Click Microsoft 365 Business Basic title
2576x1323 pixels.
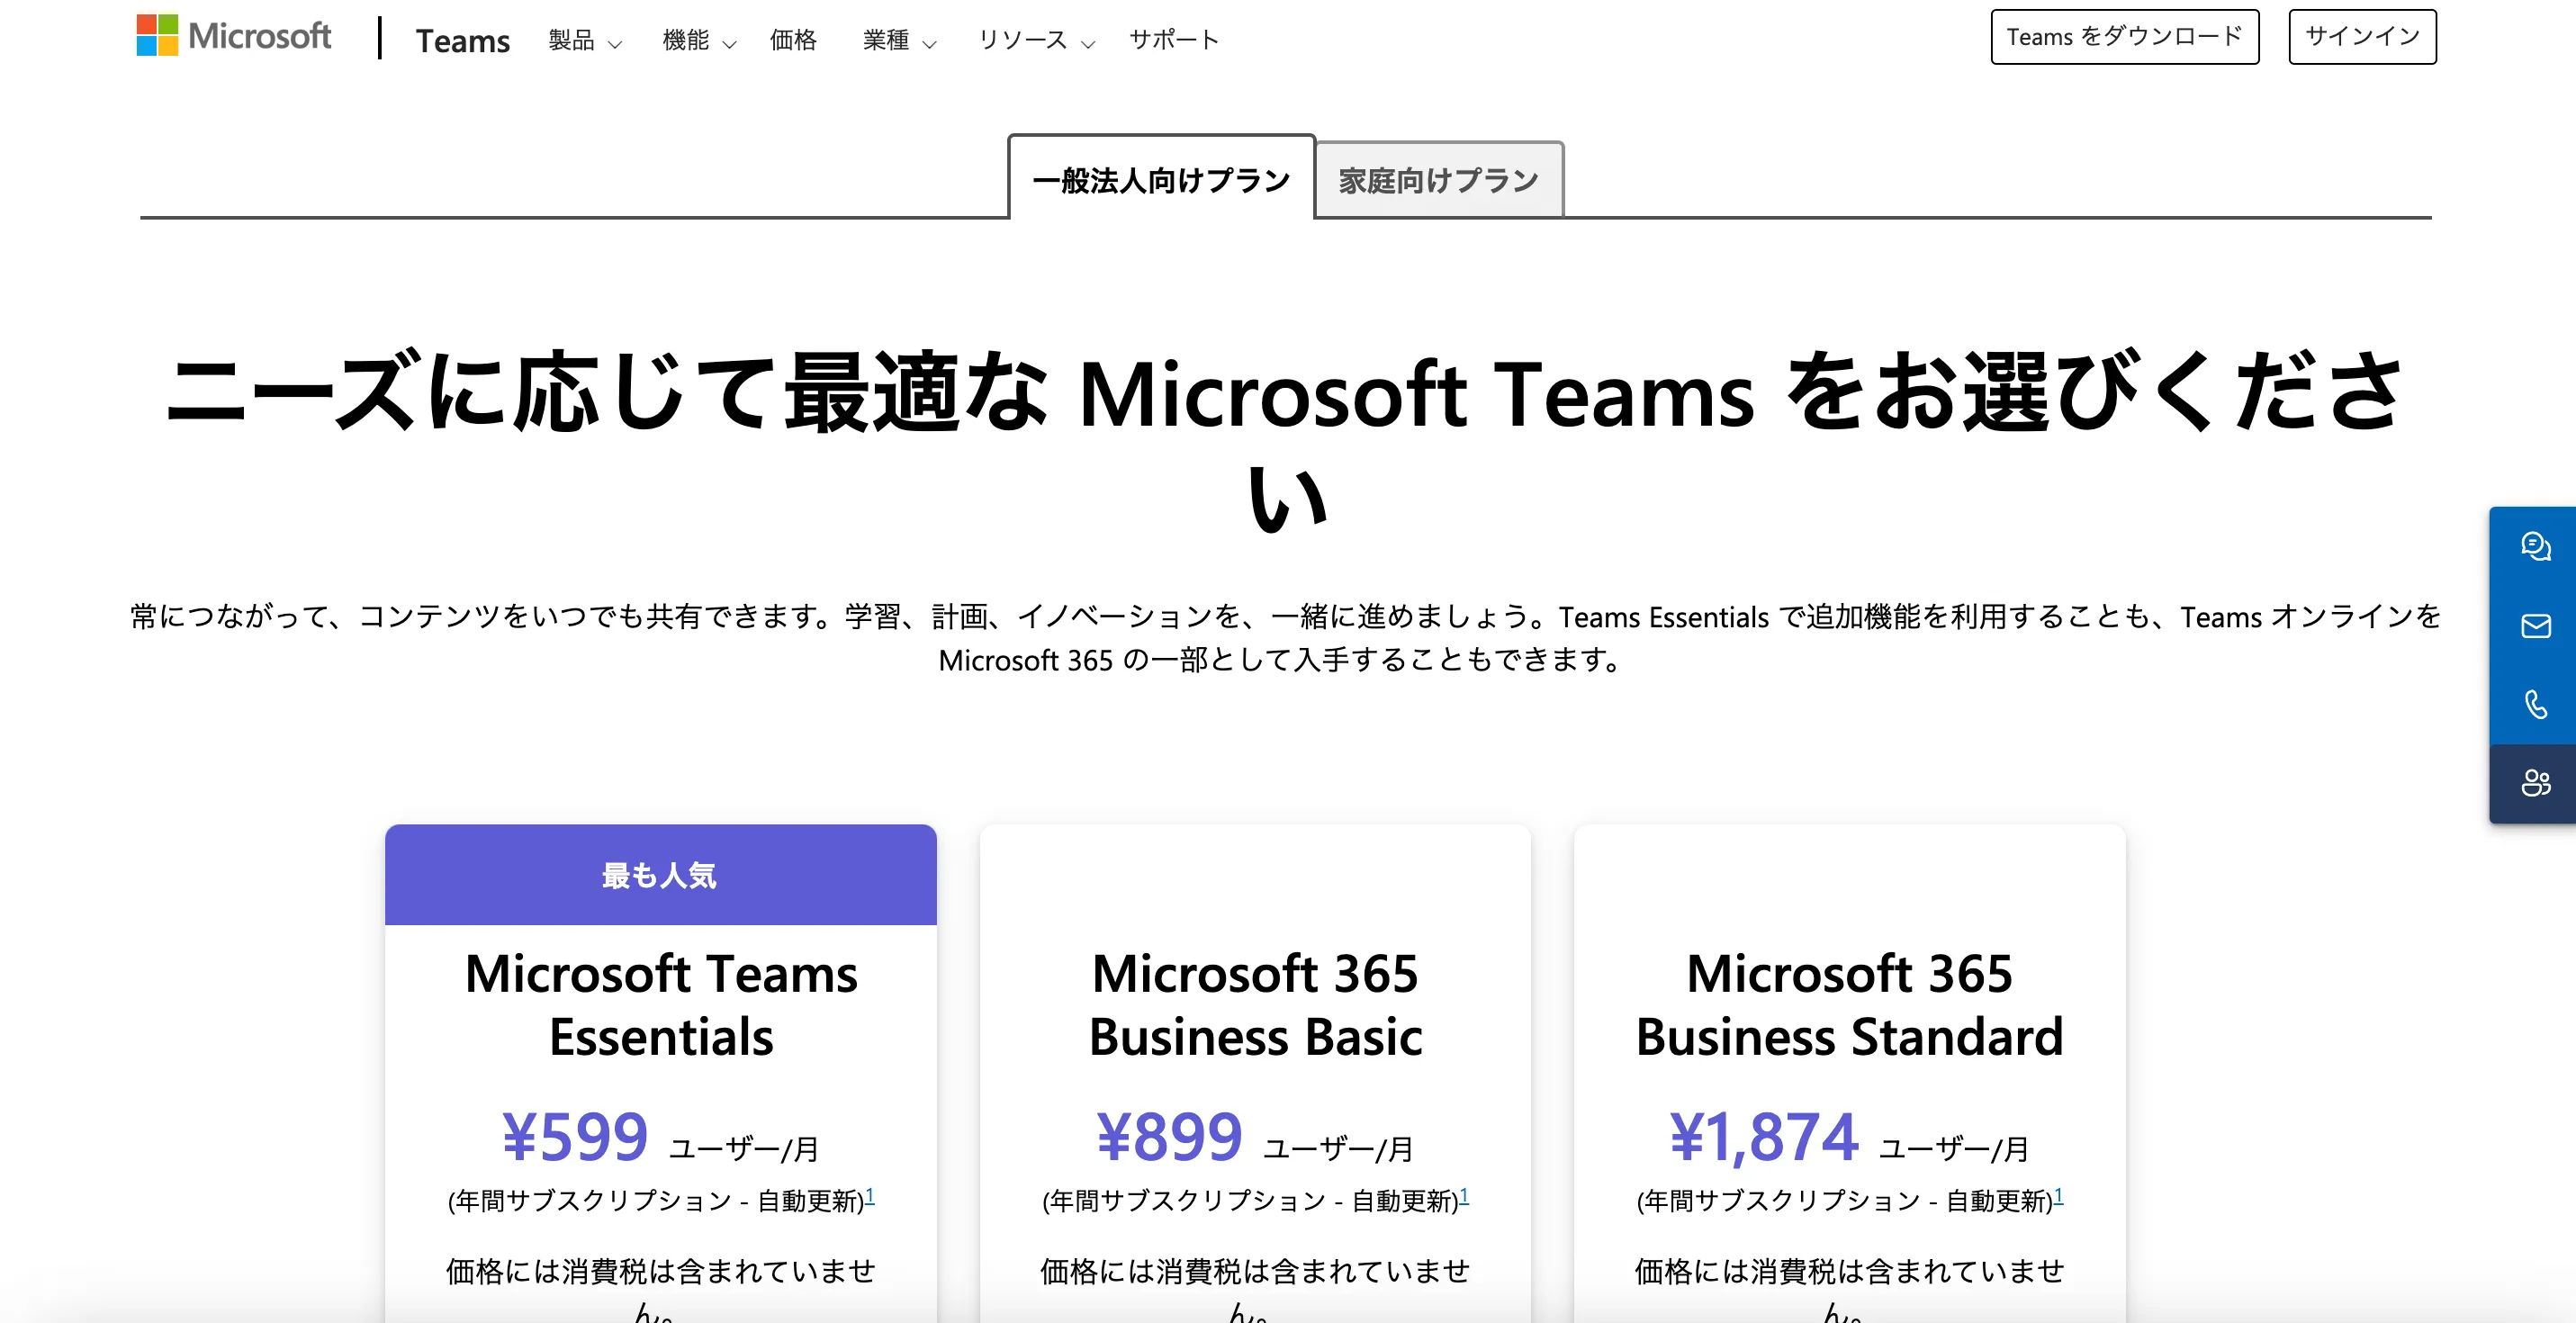(1255, 1005)
